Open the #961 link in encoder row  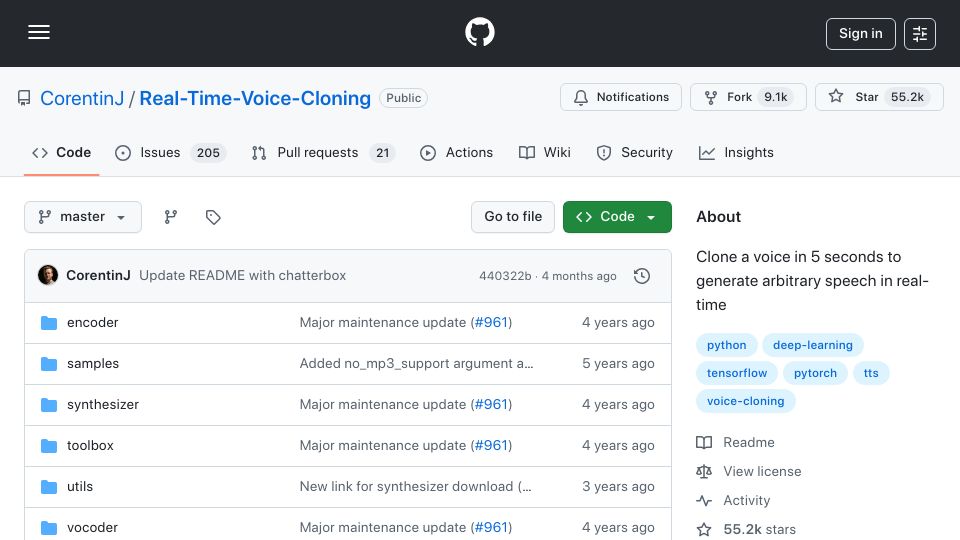[491, 323]
